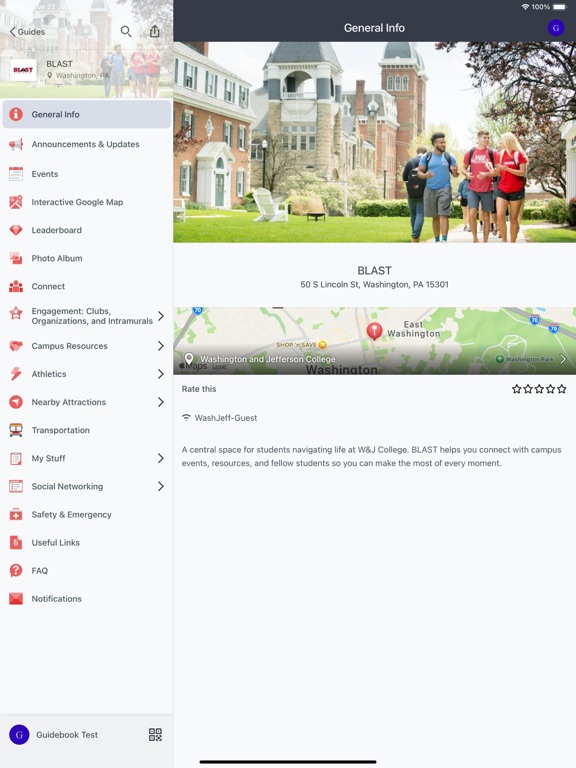Click the Leaderboard gem icon

[16, 230]
